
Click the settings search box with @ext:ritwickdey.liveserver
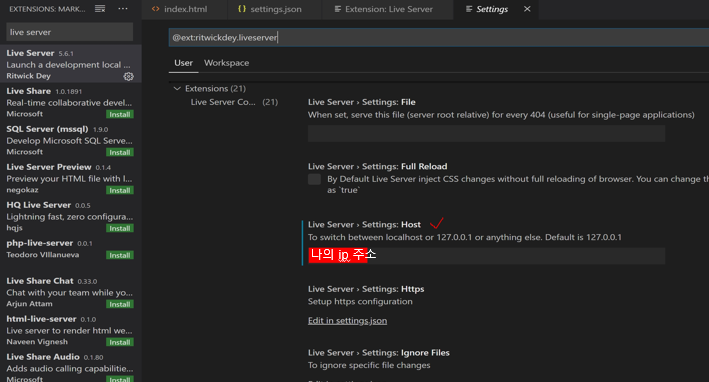(x=439, y=38)
